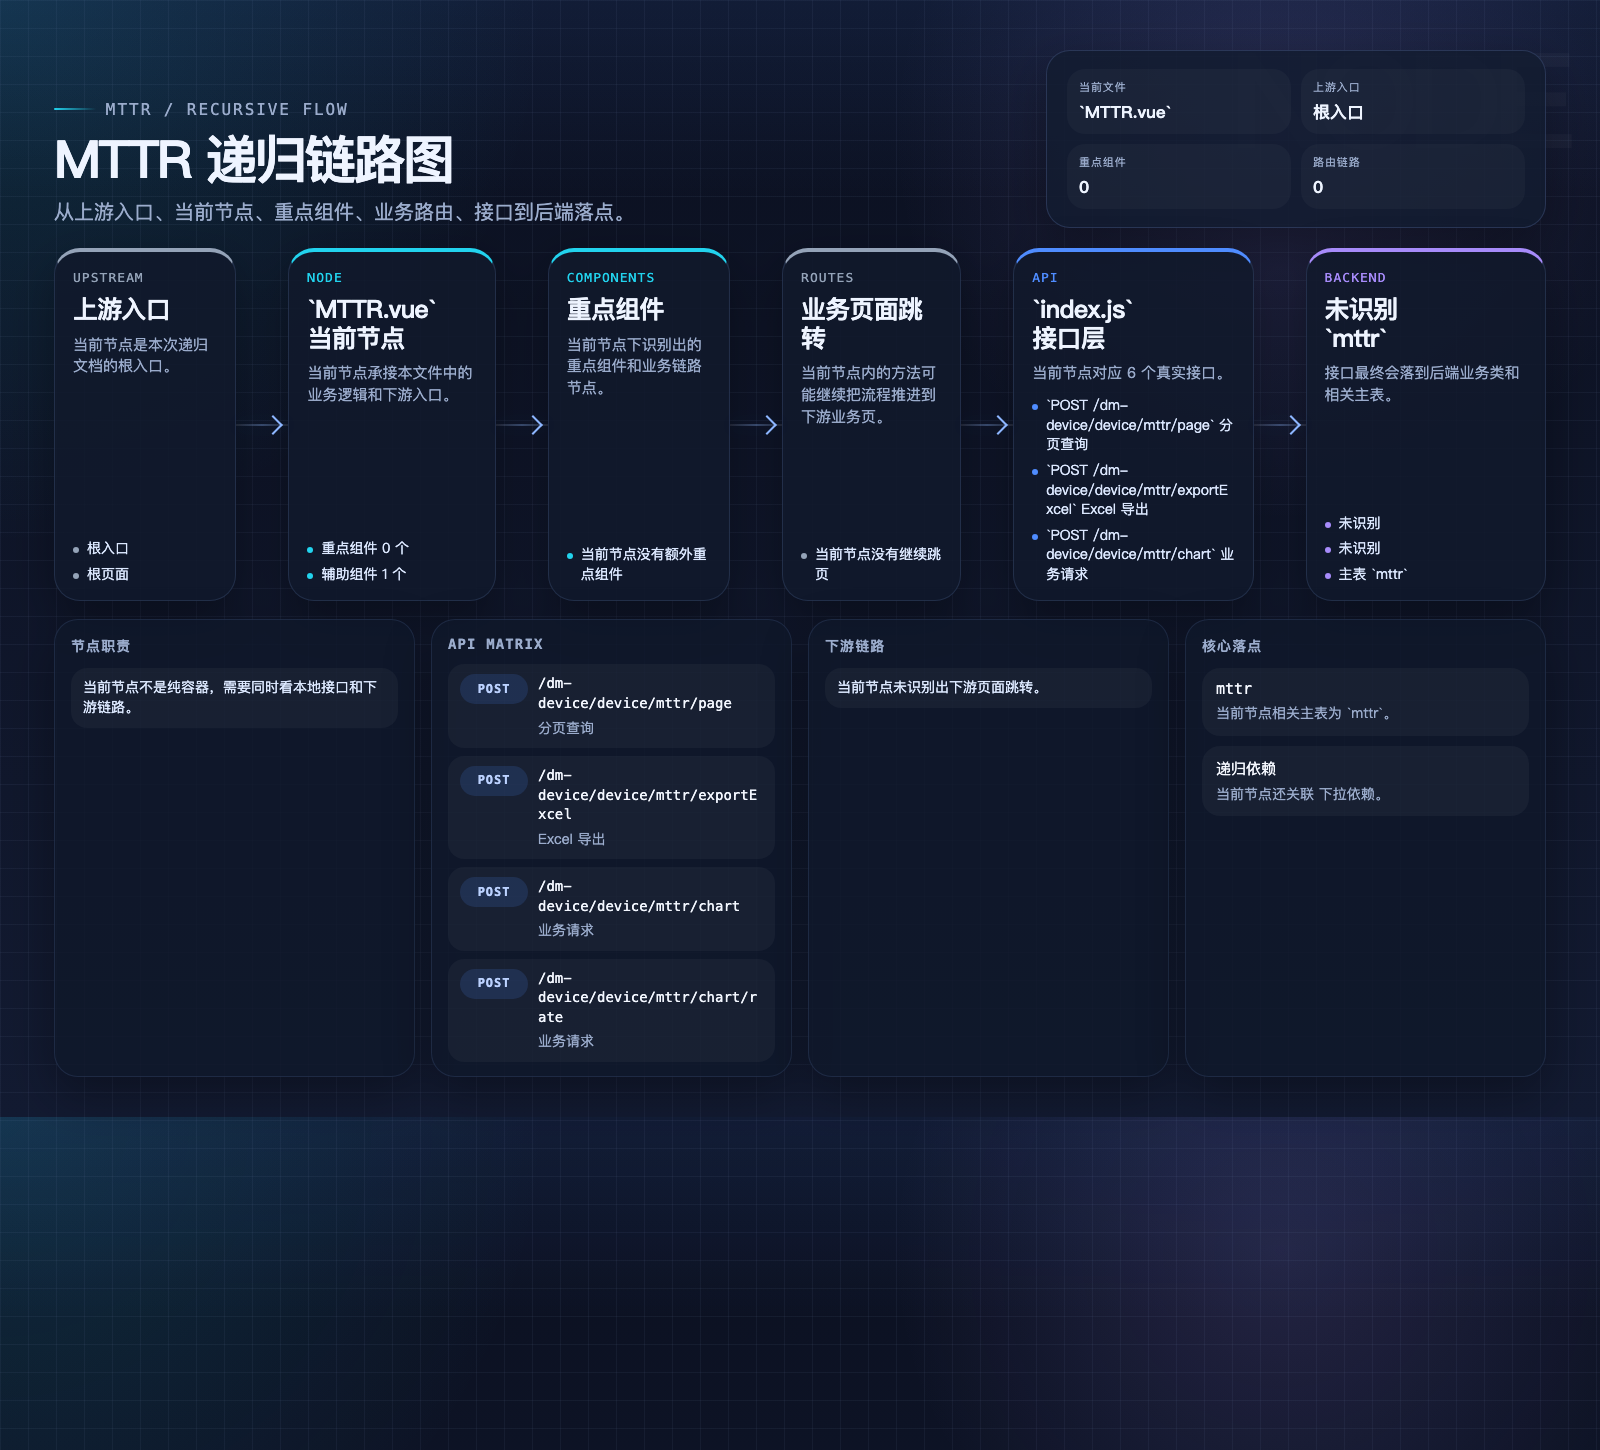Click the exportExcel Excel 导出 bullet in the API card
This screenshot has height=1450, width=1600.
click(x=1133, y=489)
